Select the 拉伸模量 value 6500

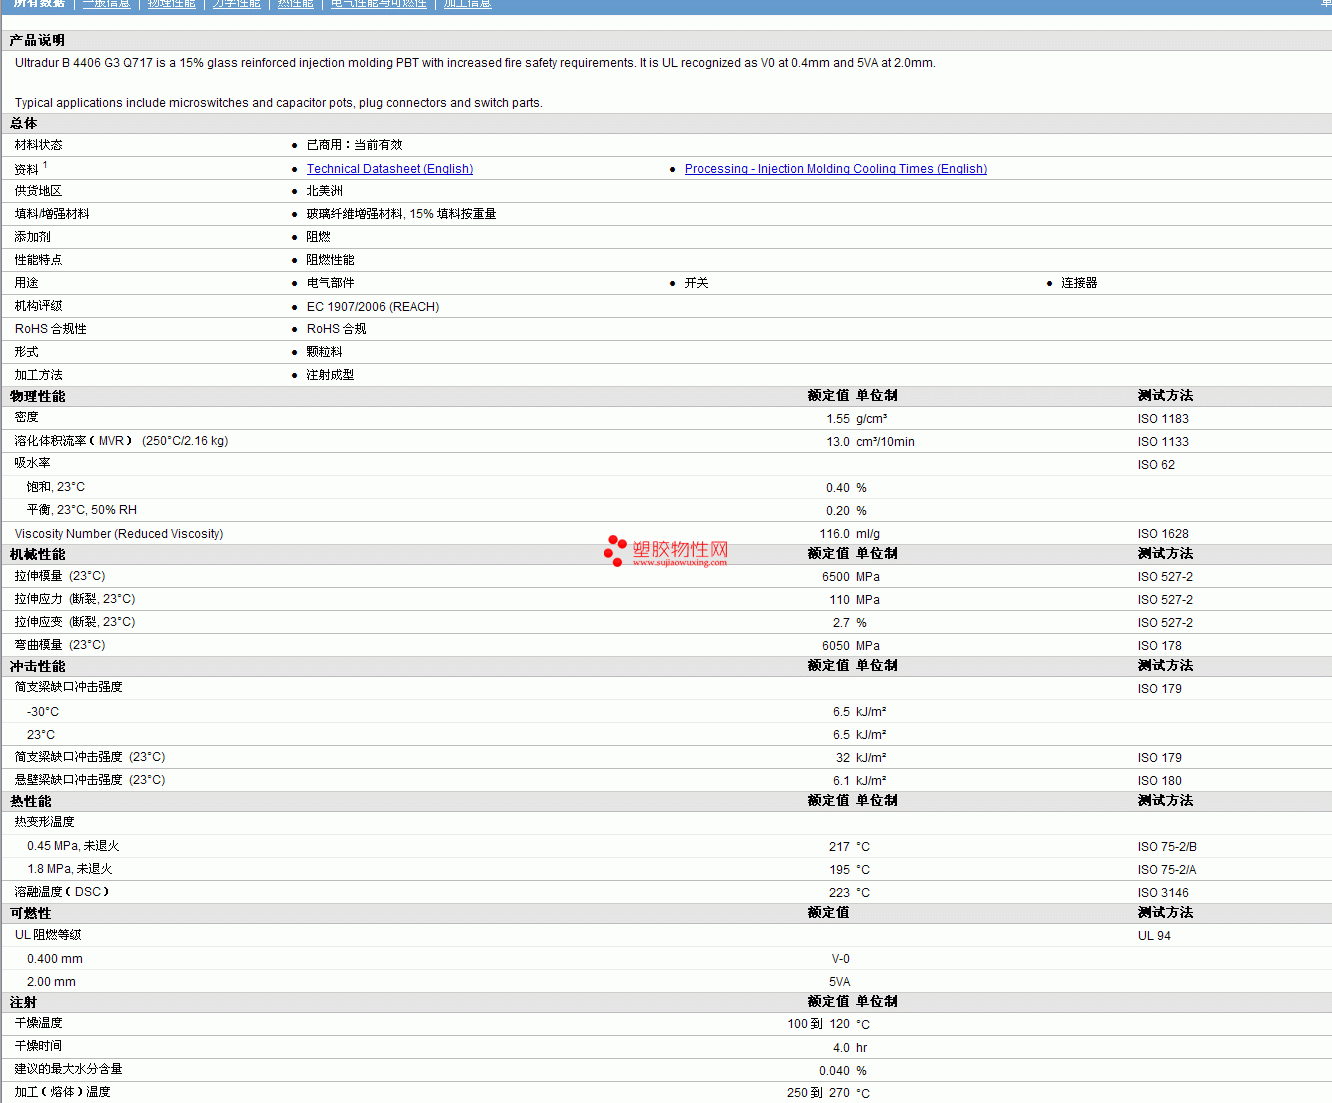[x=836, y=577]
